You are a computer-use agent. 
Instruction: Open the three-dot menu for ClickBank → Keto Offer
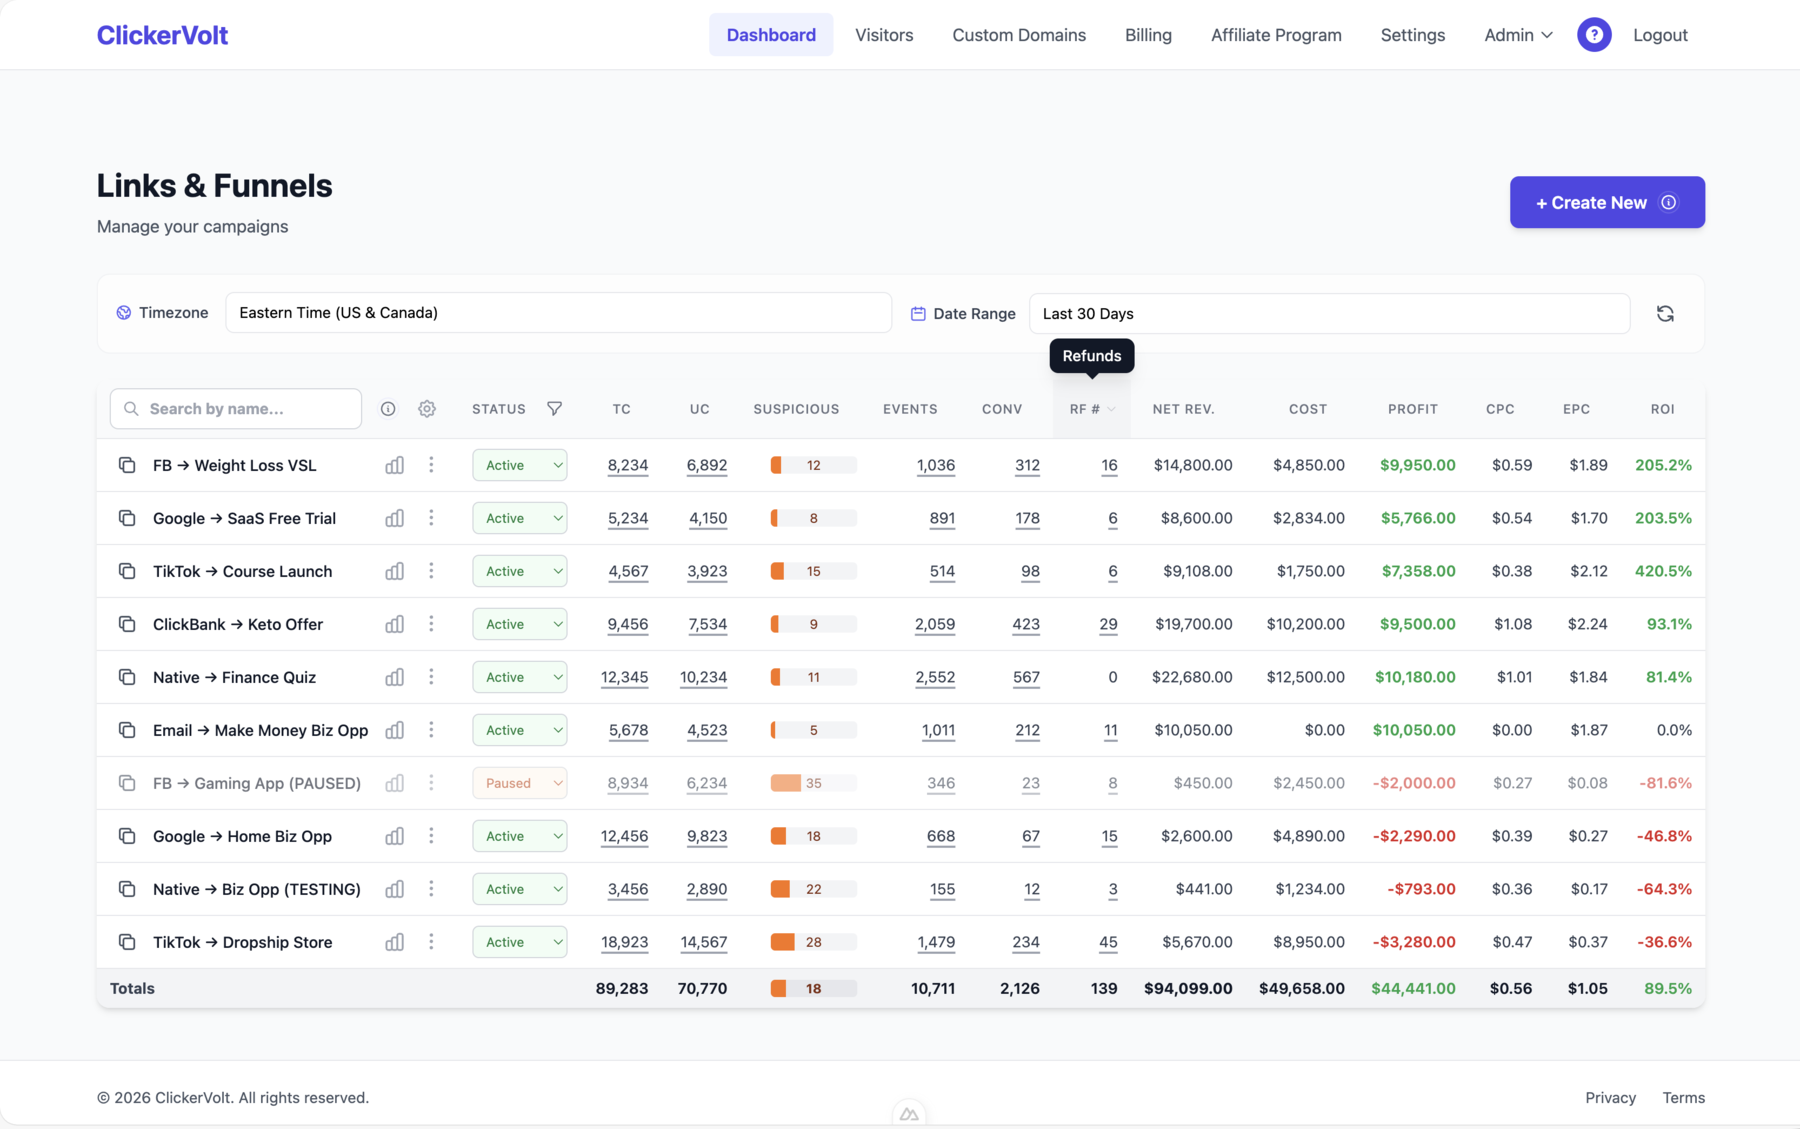tap(431, 624)
